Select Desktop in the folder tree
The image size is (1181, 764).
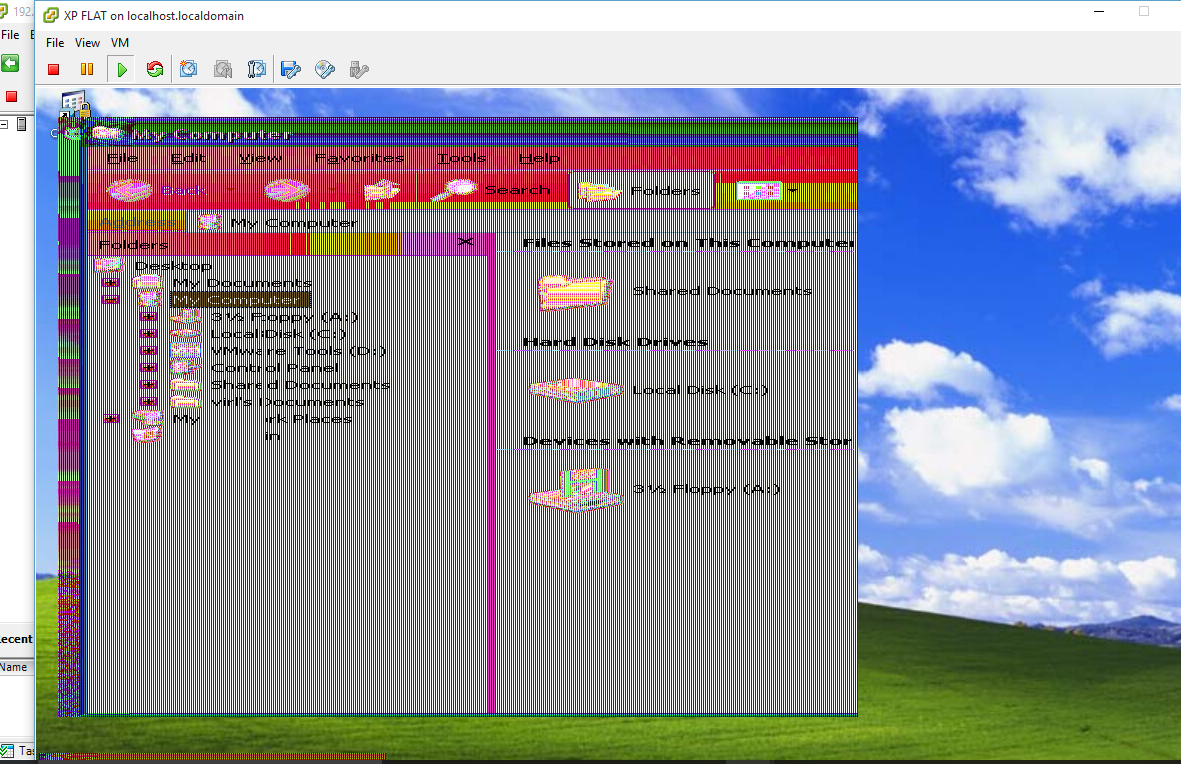pos(172,266)
